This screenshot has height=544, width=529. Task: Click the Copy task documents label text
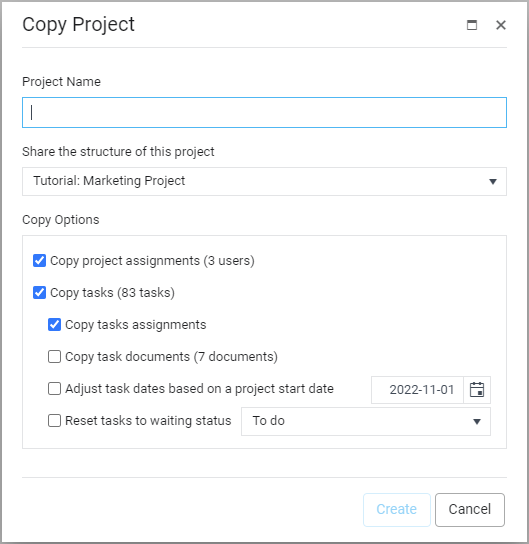tap(171, 357)
